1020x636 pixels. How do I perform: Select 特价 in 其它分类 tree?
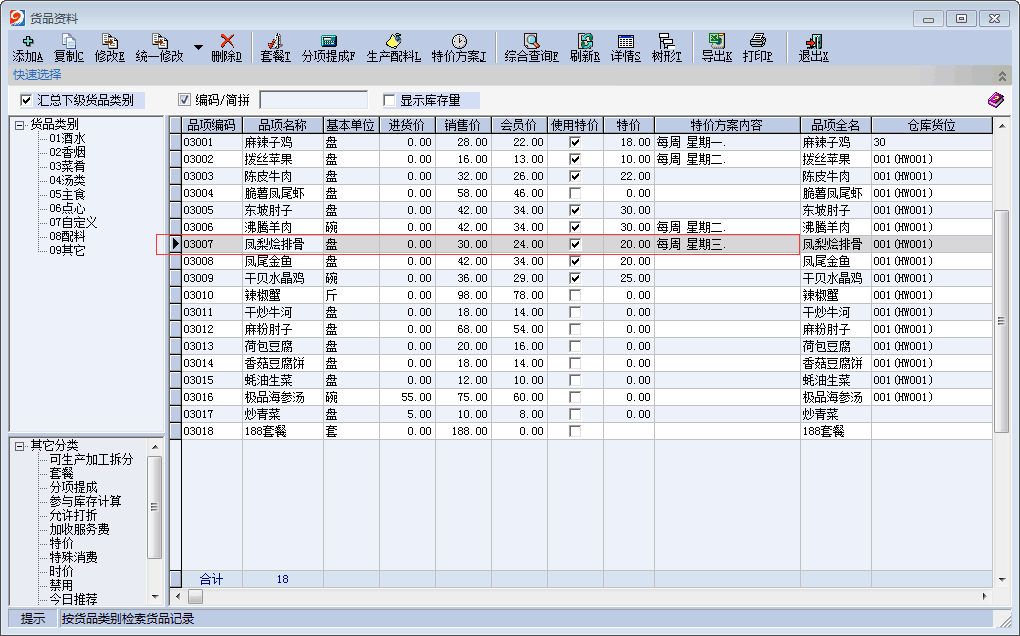click(x=61, y=543)
